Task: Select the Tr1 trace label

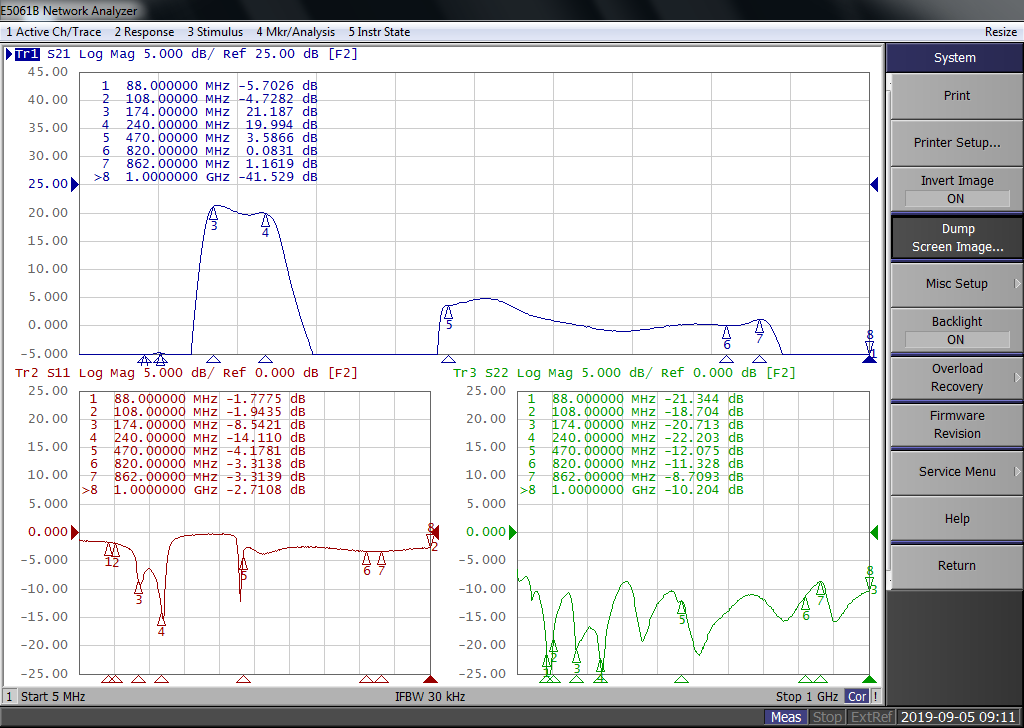Action: pyautogui.click(x=27, y=54)
